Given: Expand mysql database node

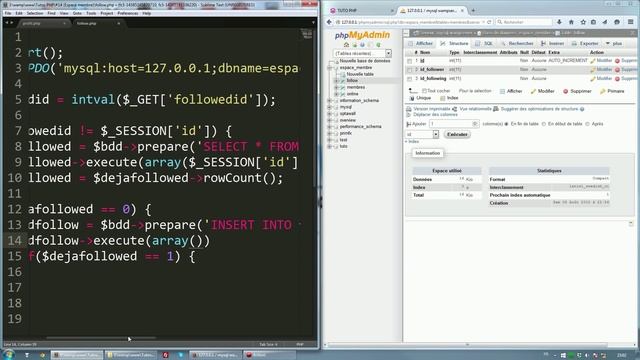Looking at the screenshot, I should 330,107.
